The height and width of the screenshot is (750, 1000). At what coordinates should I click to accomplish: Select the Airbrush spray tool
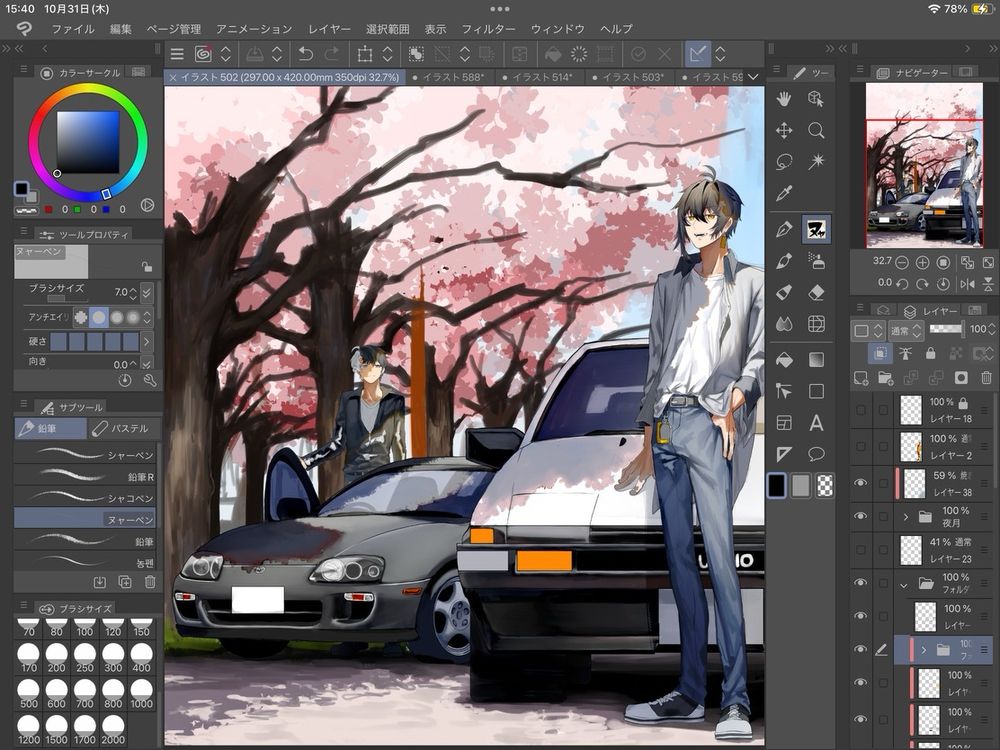[816, 260]
